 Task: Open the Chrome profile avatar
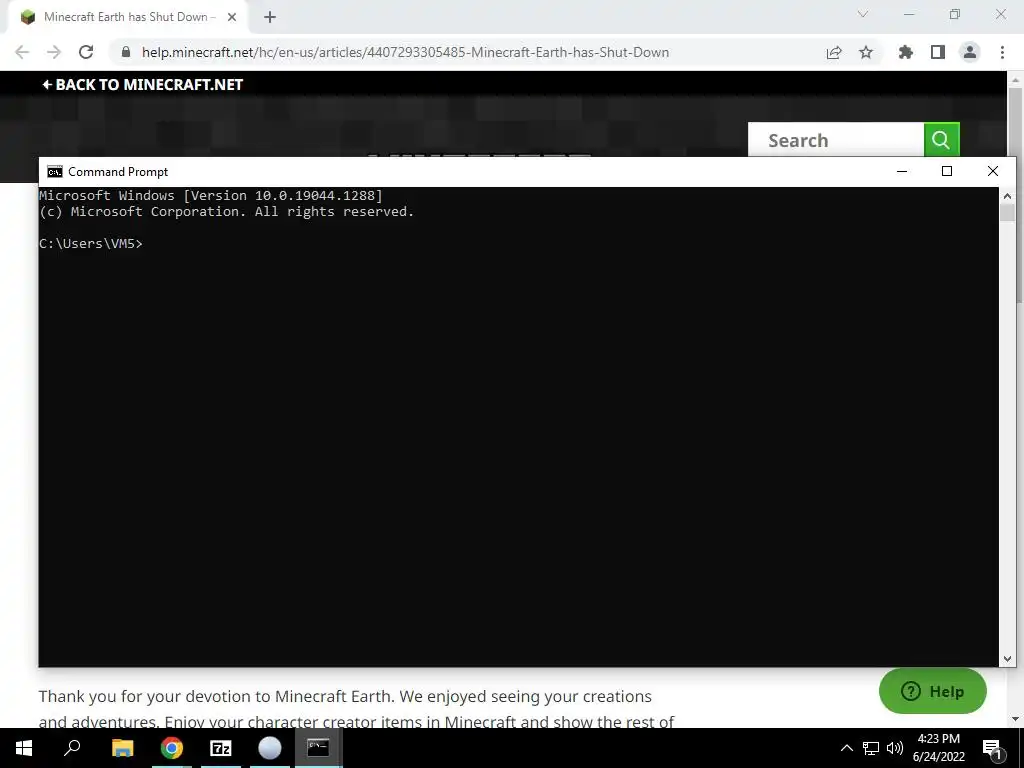pyautogui.click(x=970, y=52)
